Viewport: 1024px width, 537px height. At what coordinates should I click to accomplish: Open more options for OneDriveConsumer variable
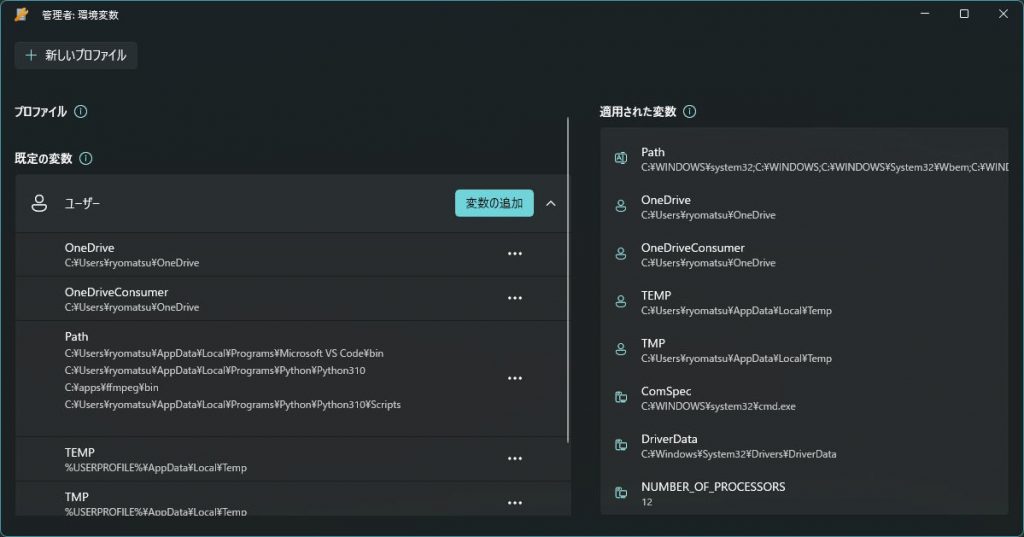click(515, 298)
